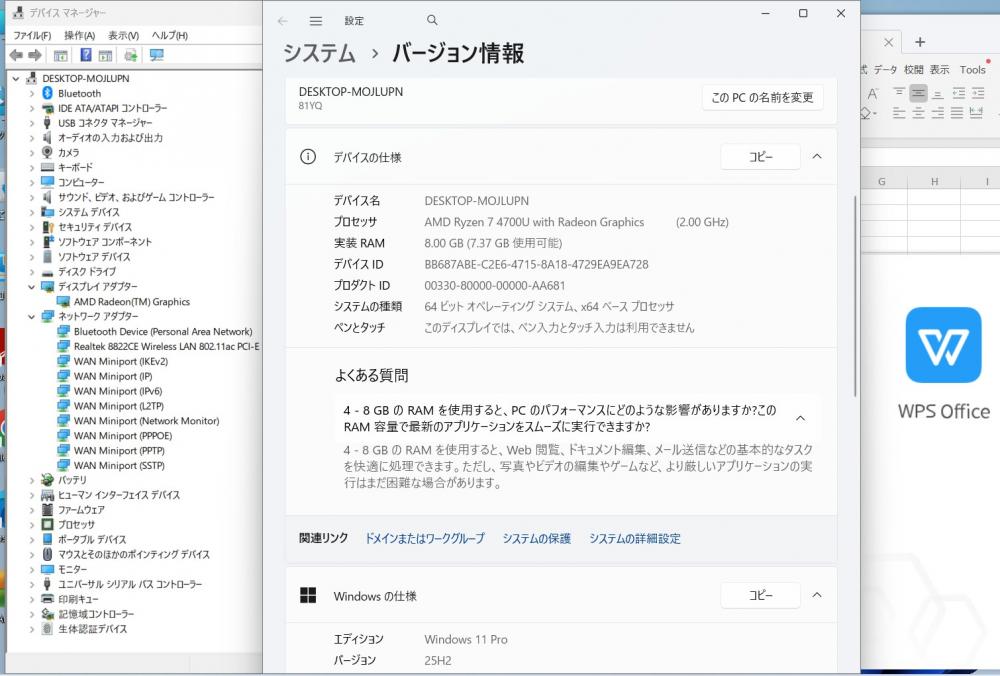
Task: Click the search magnifier icon in Settings
Action: pyautogui.click(x=432, y=20)
